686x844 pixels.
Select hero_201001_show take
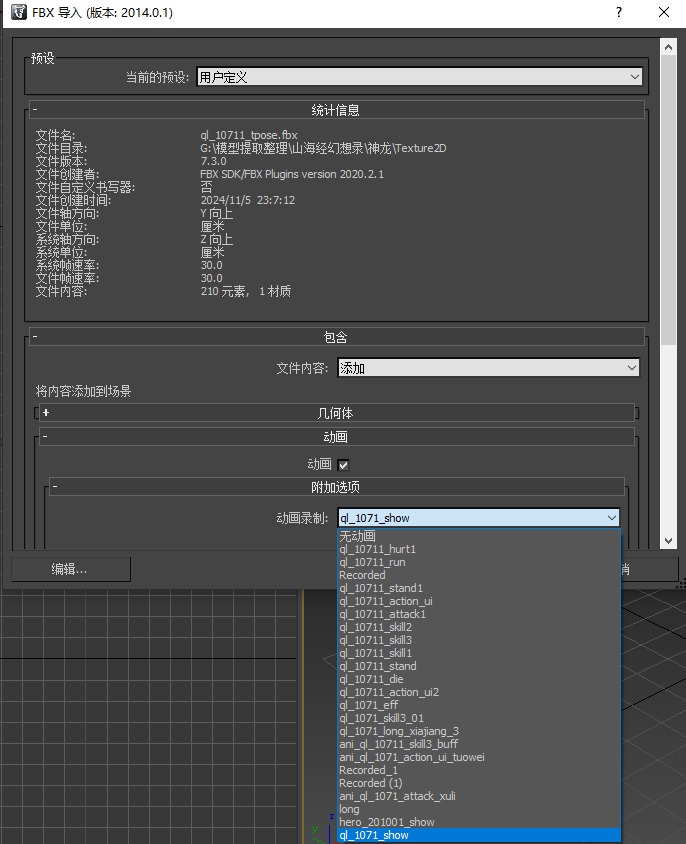[479, 822]
